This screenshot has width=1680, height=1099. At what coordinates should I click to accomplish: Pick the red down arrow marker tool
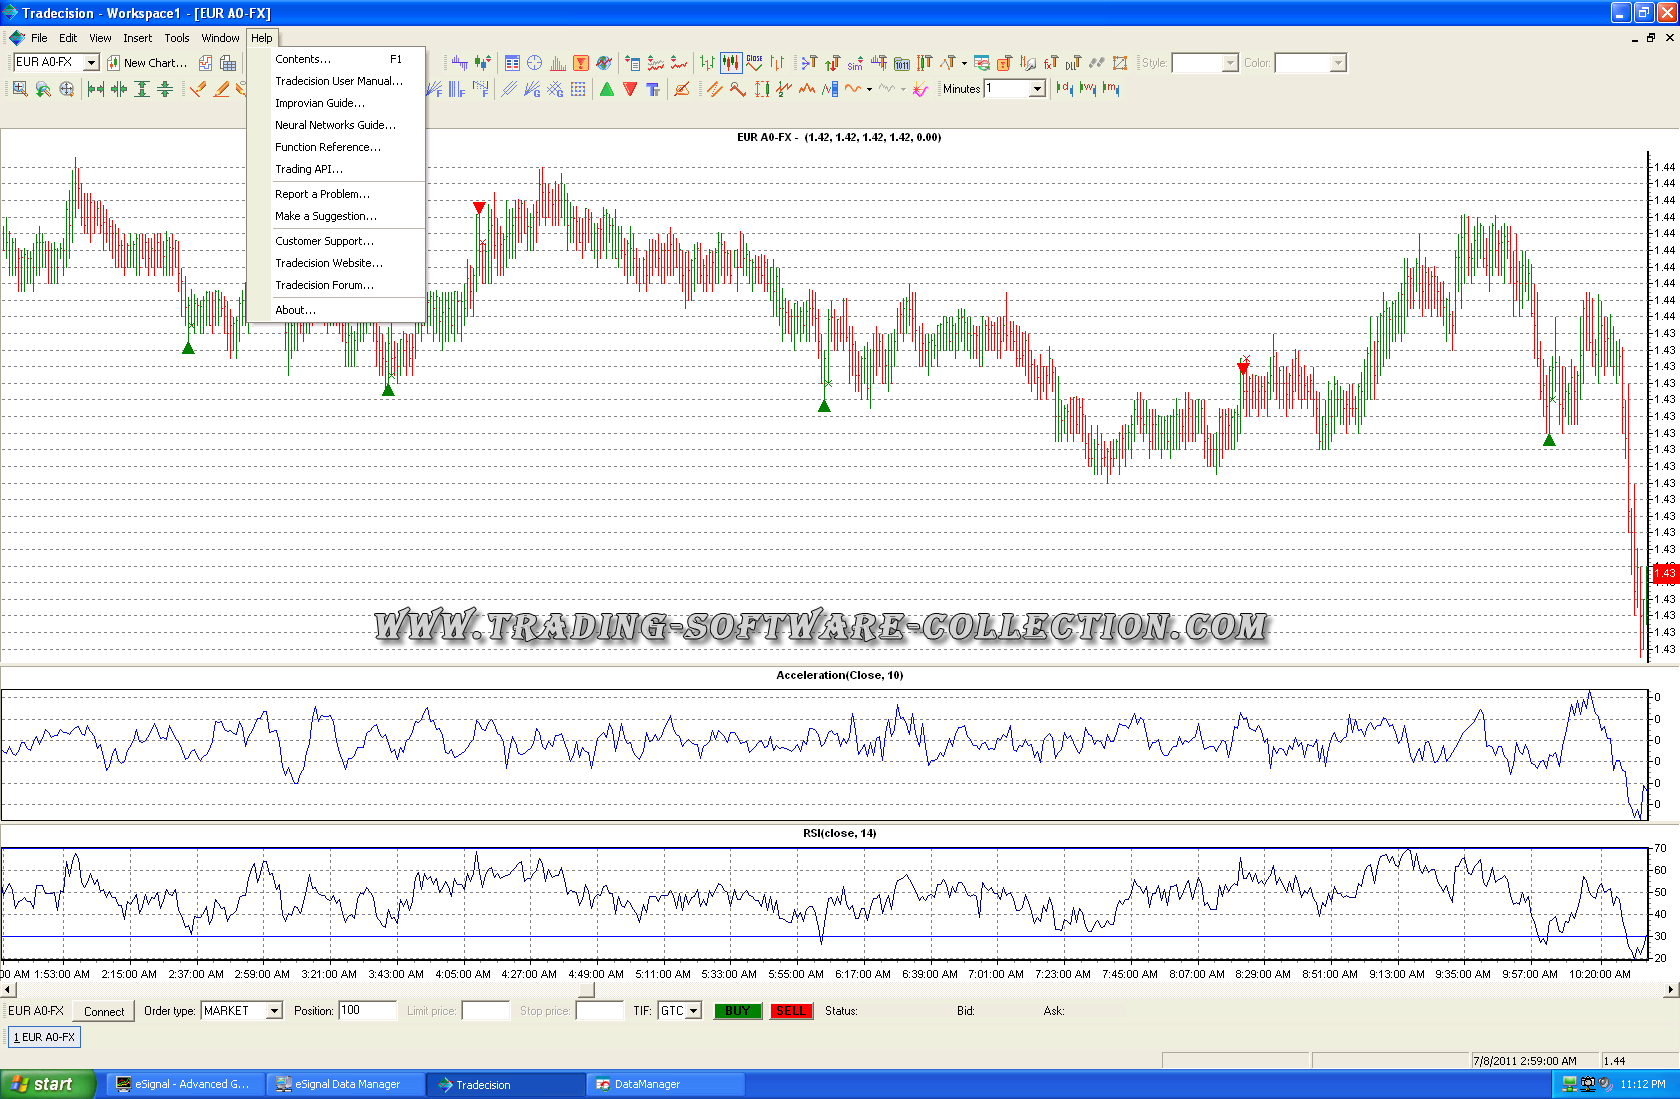coord(630,89)
